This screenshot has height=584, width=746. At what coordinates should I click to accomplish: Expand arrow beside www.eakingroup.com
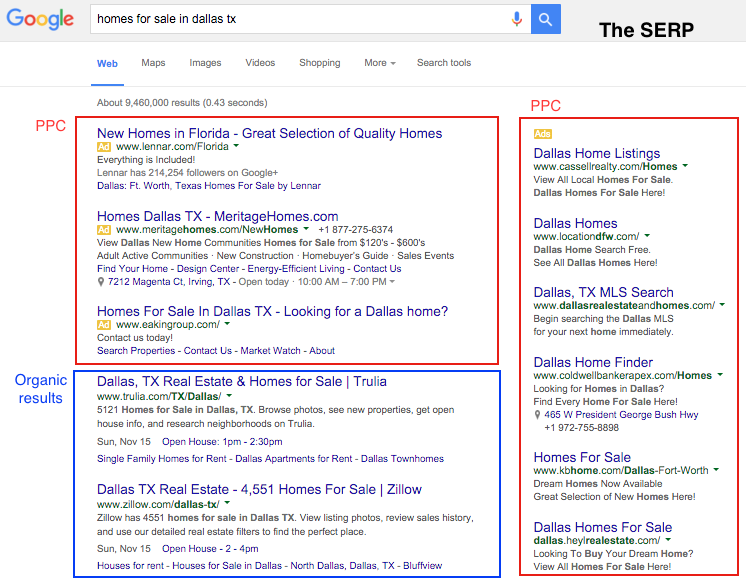click(227, 324)
